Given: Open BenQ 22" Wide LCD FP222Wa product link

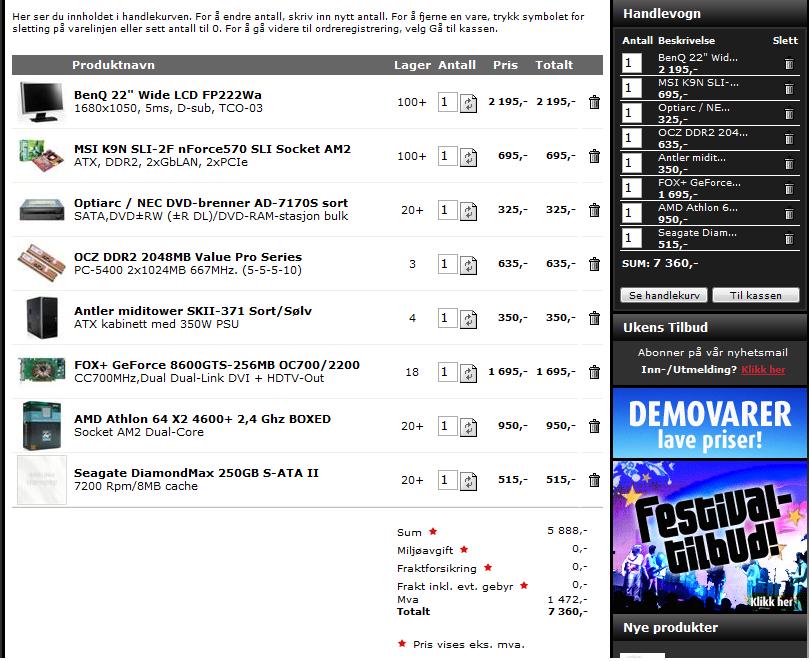Looking at the screenshot, I should coord(167,95).
